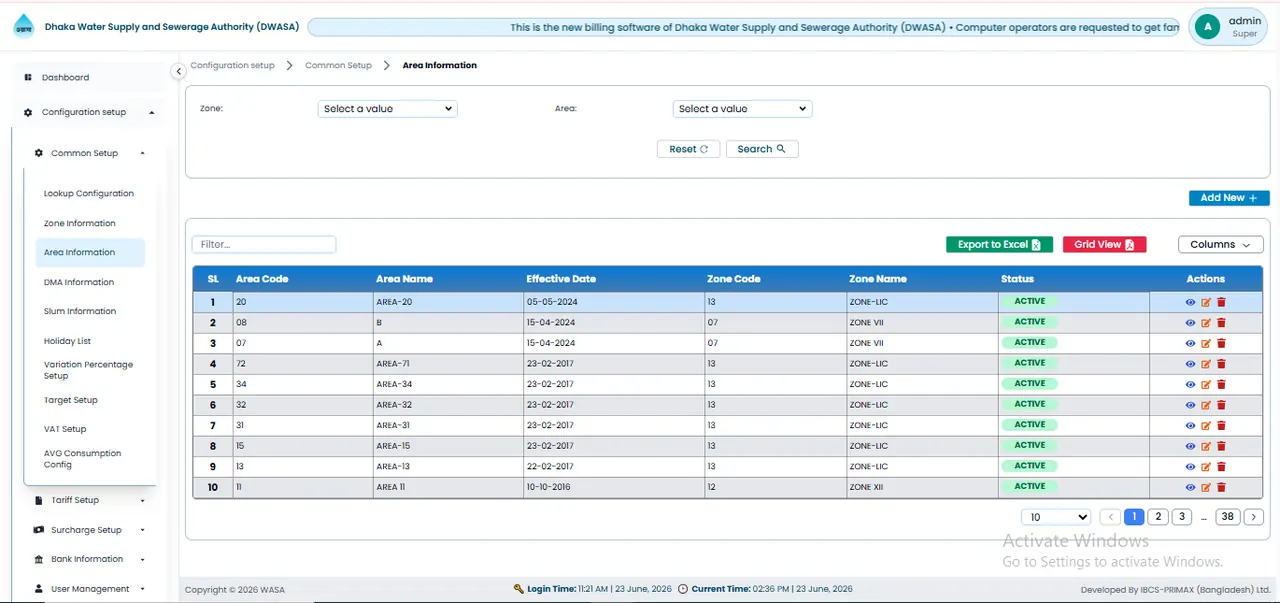The width and height of the screenshot is (1280, 603).
Task: View details of AREA 11 row
Action: point(1190,487)
